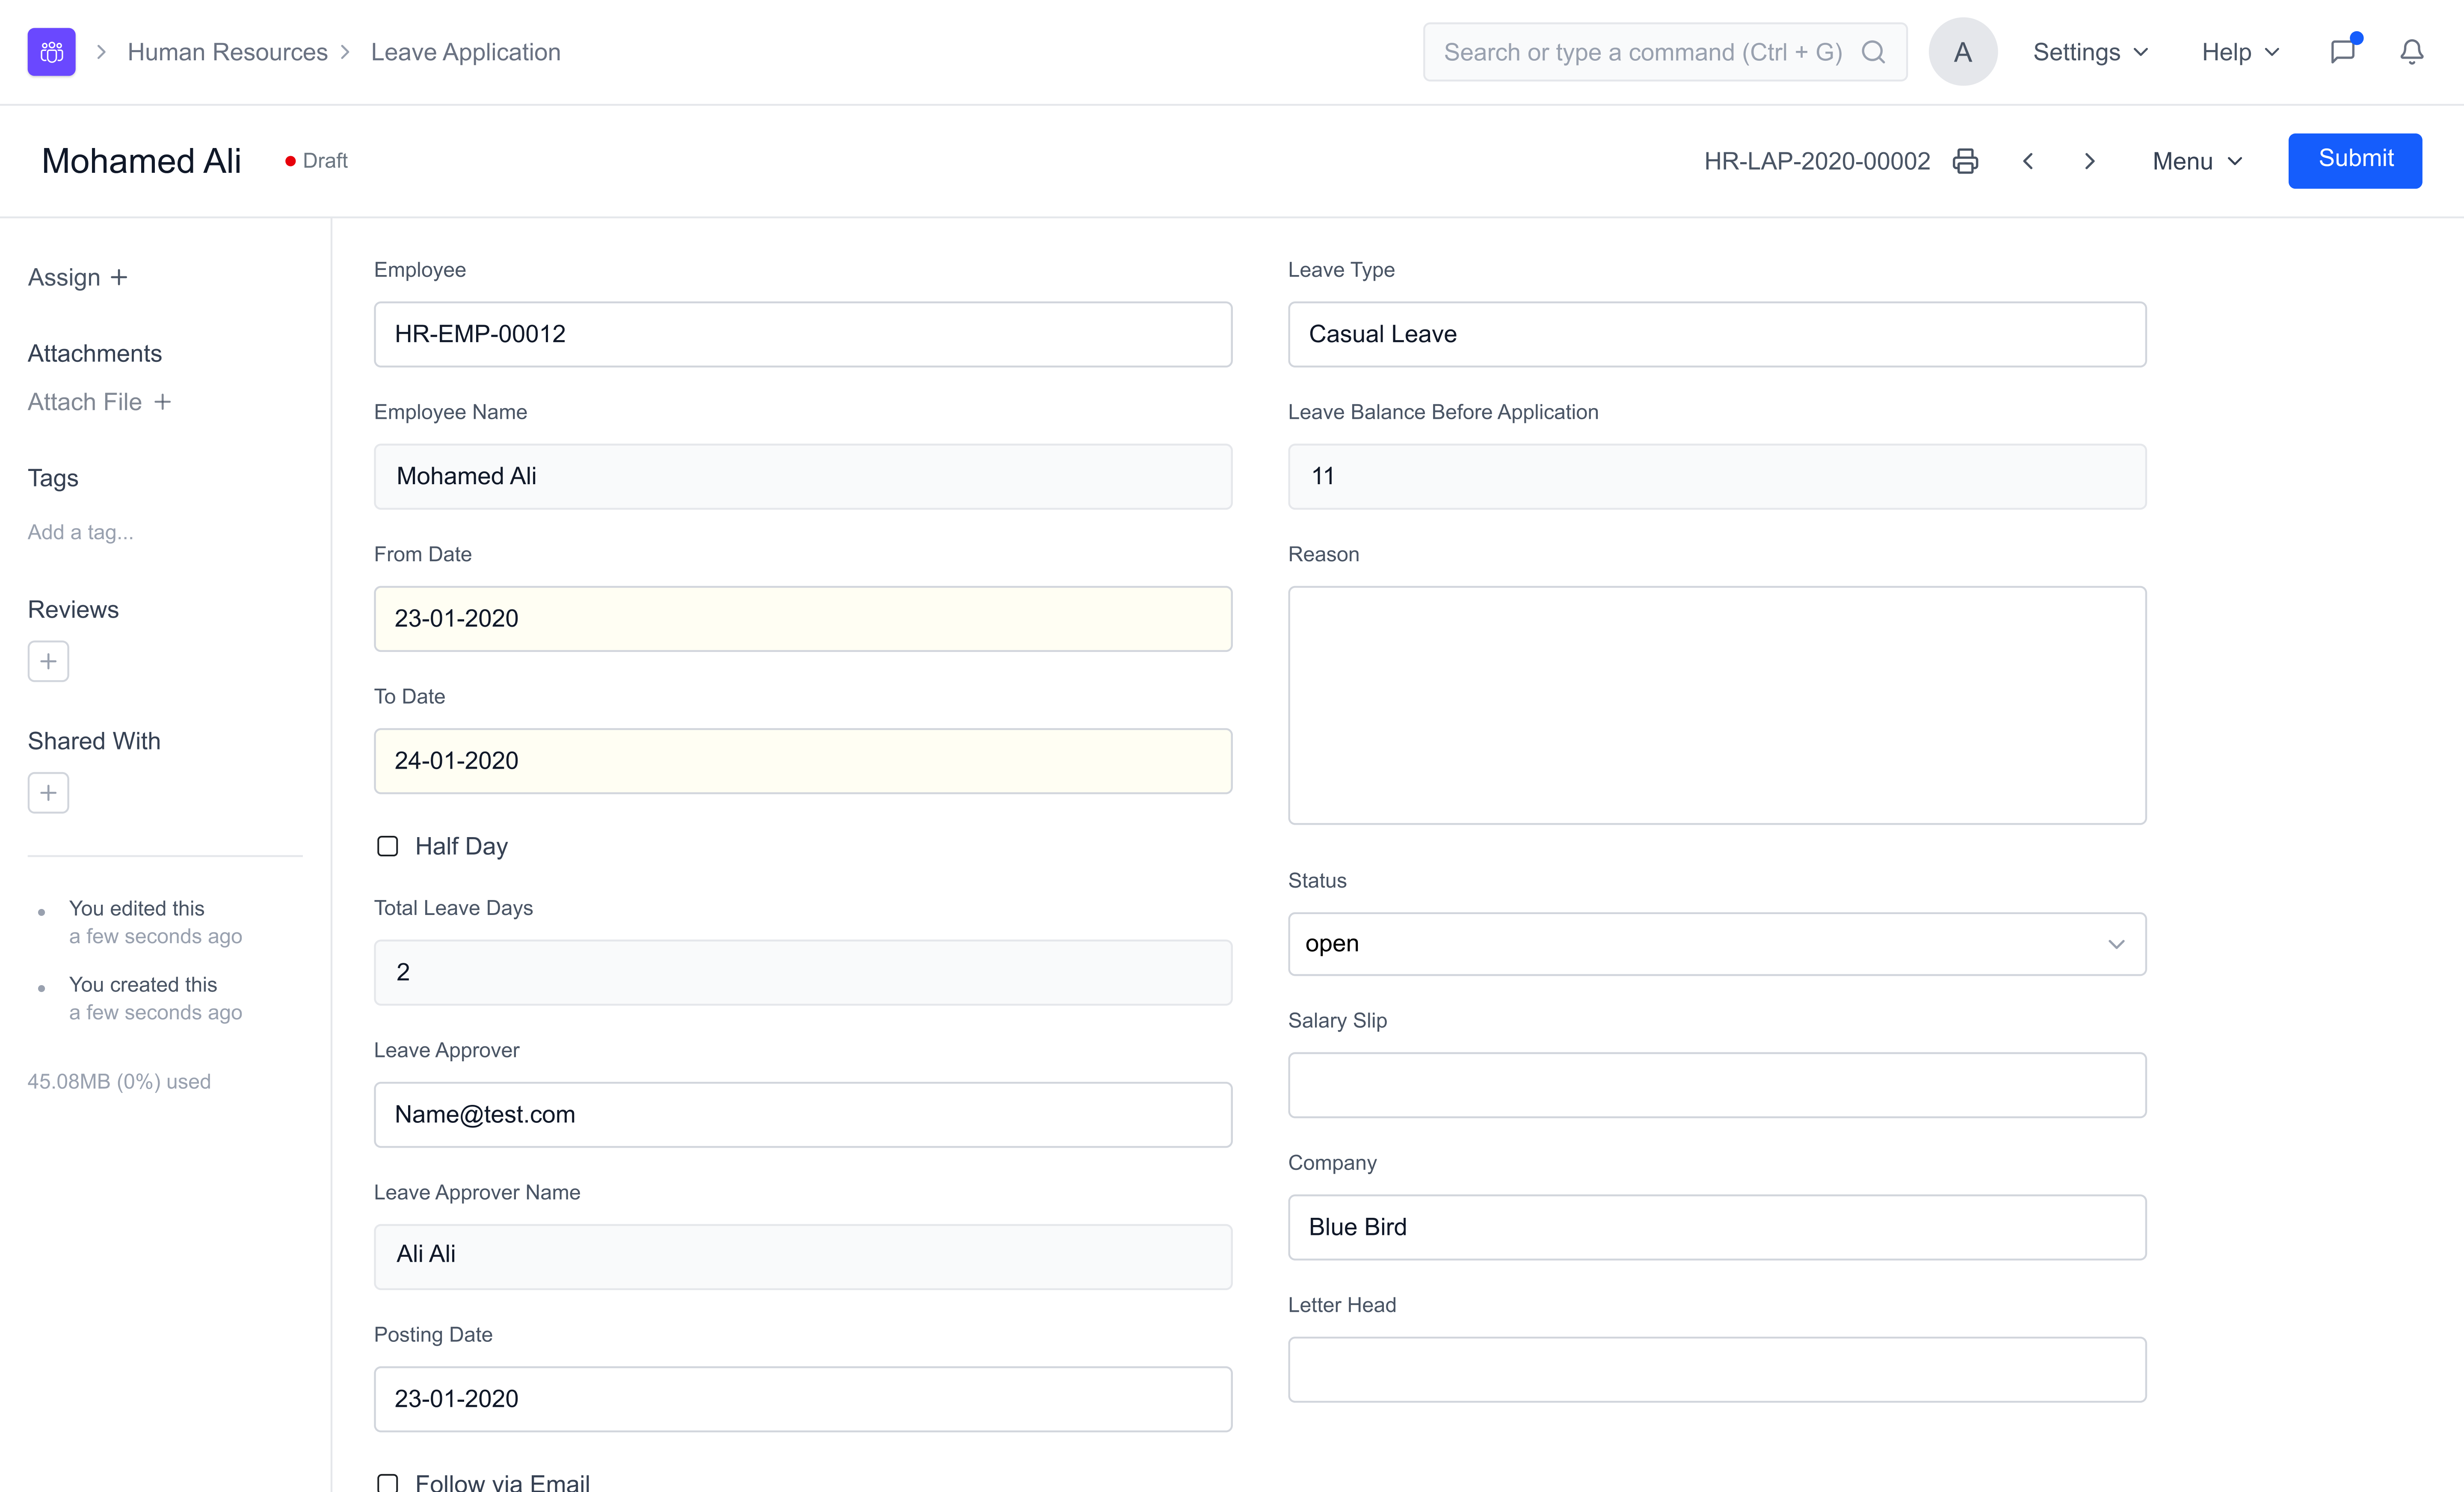Open the chat messages icon
This screenshot has width=2464, height=1492.
[2343, 52]
